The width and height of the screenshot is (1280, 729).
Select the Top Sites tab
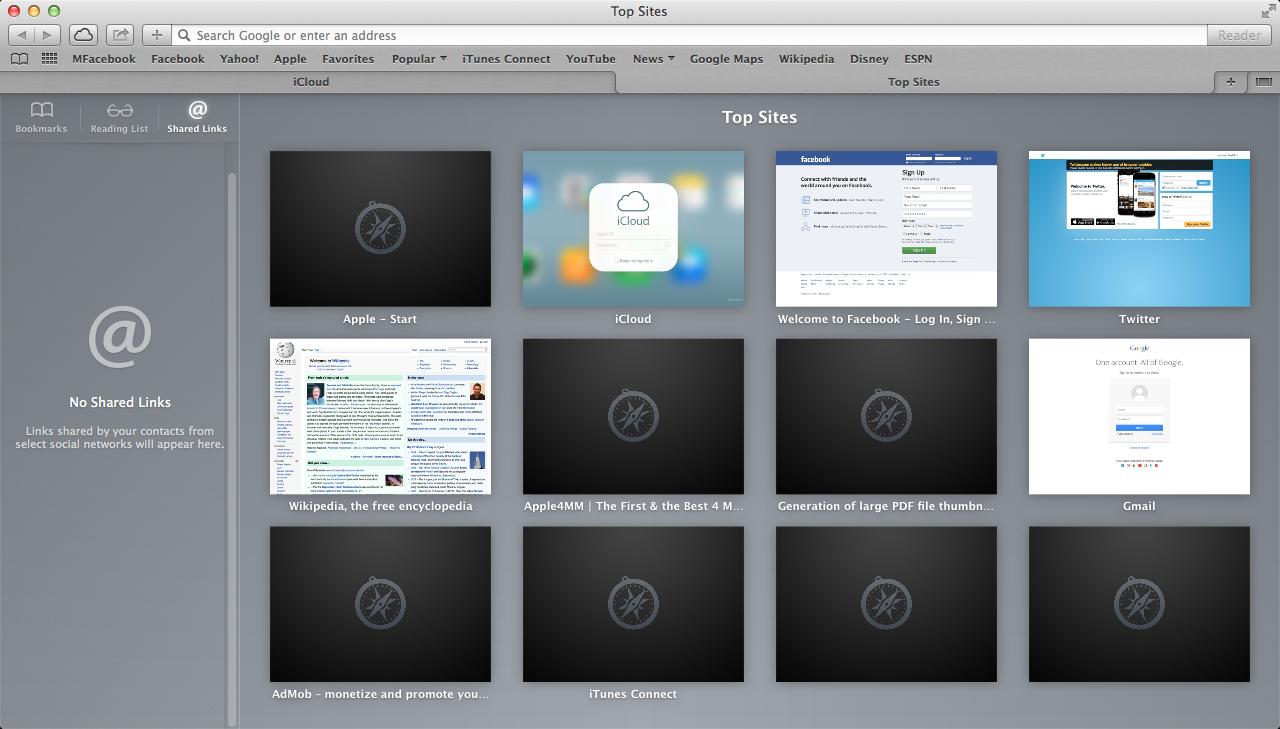pos(914,82)
